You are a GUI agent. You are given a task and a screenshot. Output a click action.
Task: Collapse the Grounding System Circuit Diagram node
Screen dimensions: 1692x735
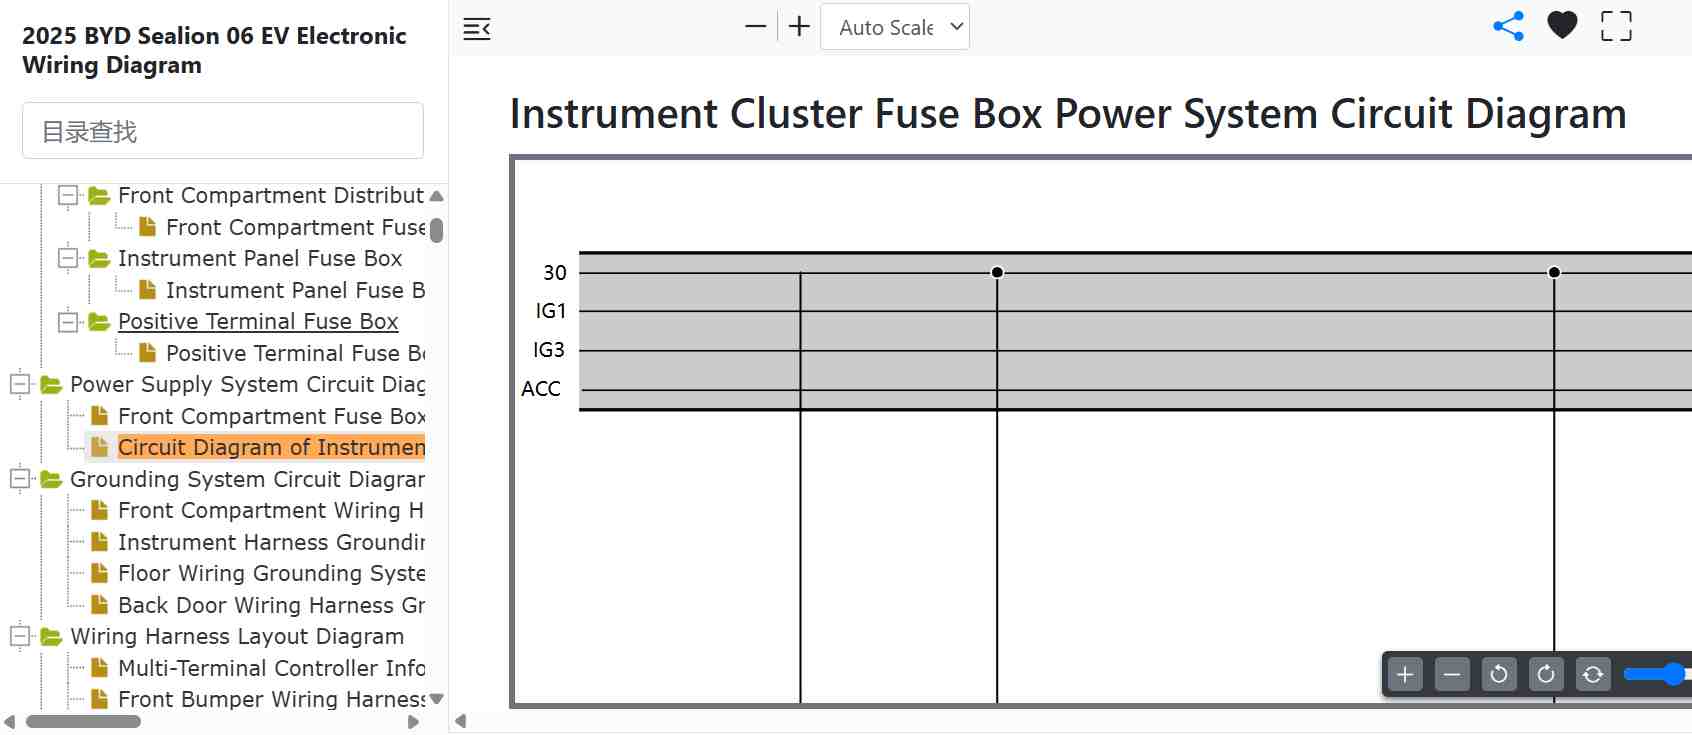[20, 479]
